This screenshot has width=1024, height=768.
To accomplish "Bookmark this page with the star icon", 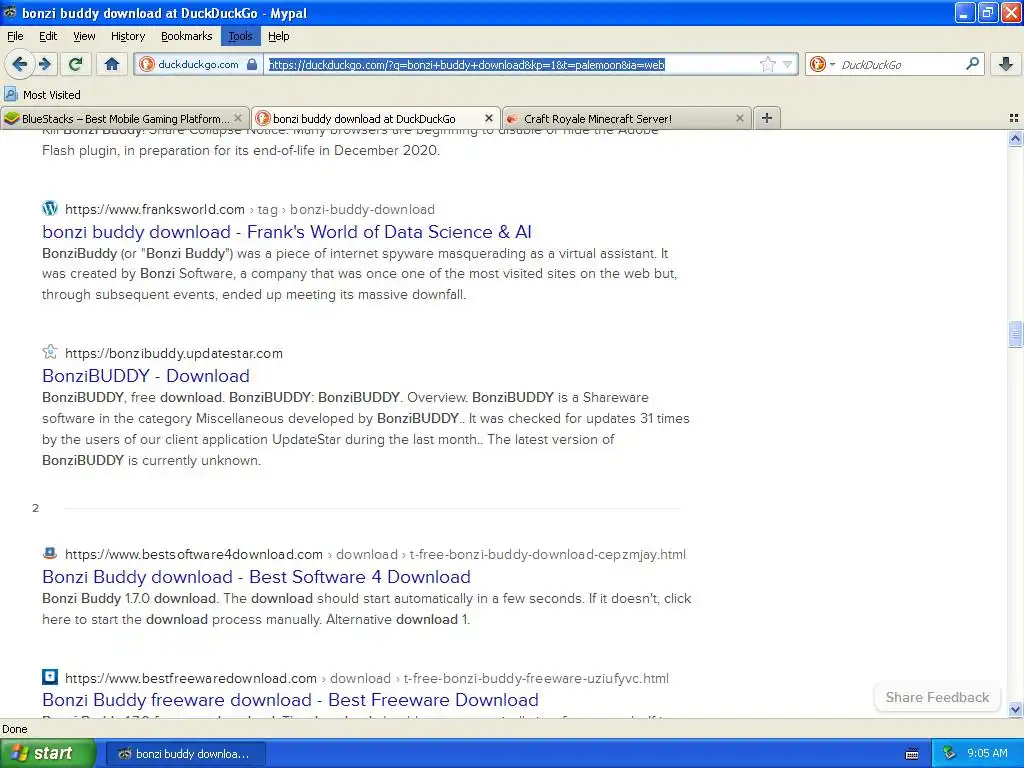I will tap(767, 64).
